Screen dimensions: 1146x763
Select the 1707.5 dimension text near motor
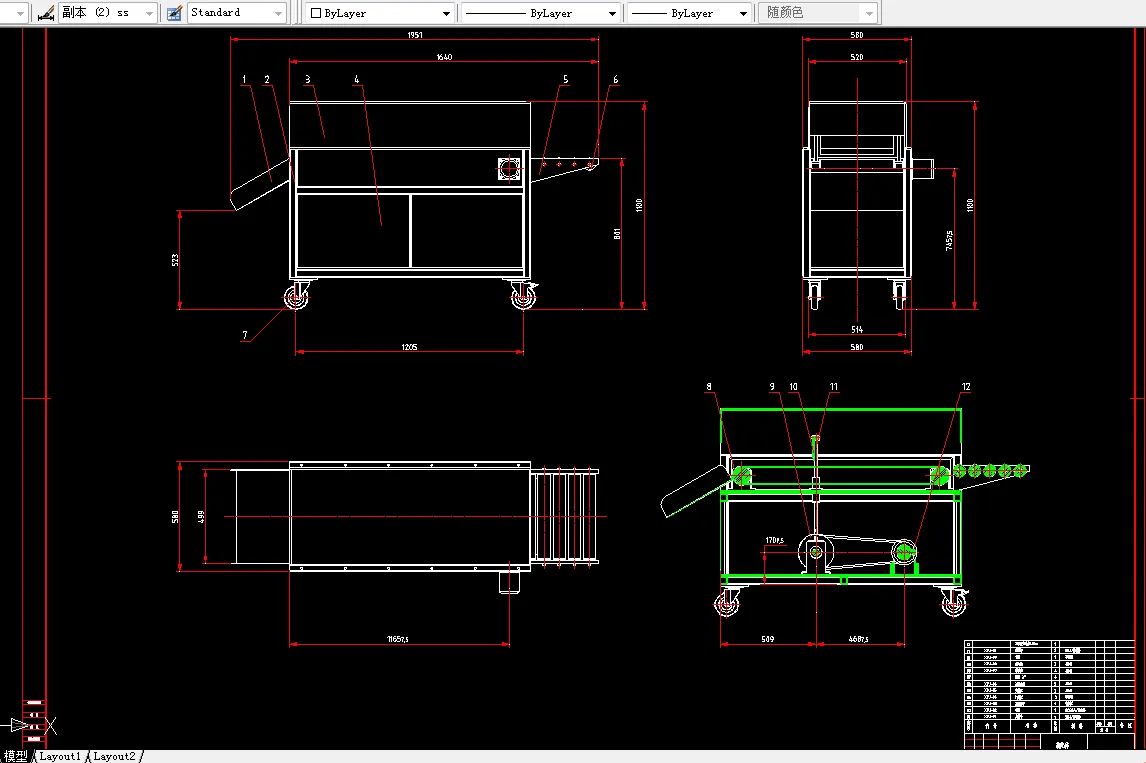point(775,541)
